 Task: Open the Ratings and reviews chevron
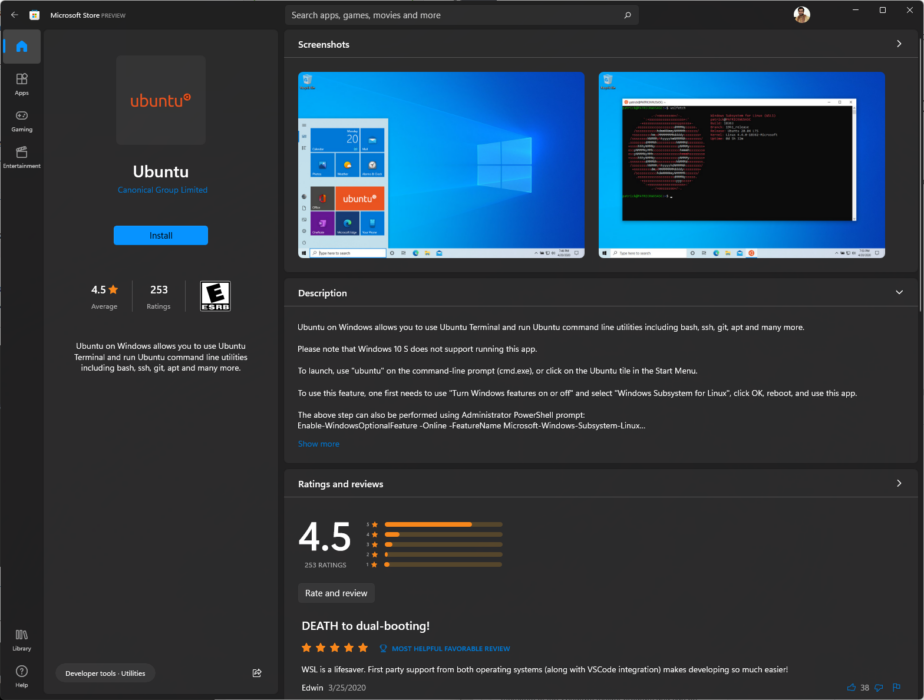(899, 483)
